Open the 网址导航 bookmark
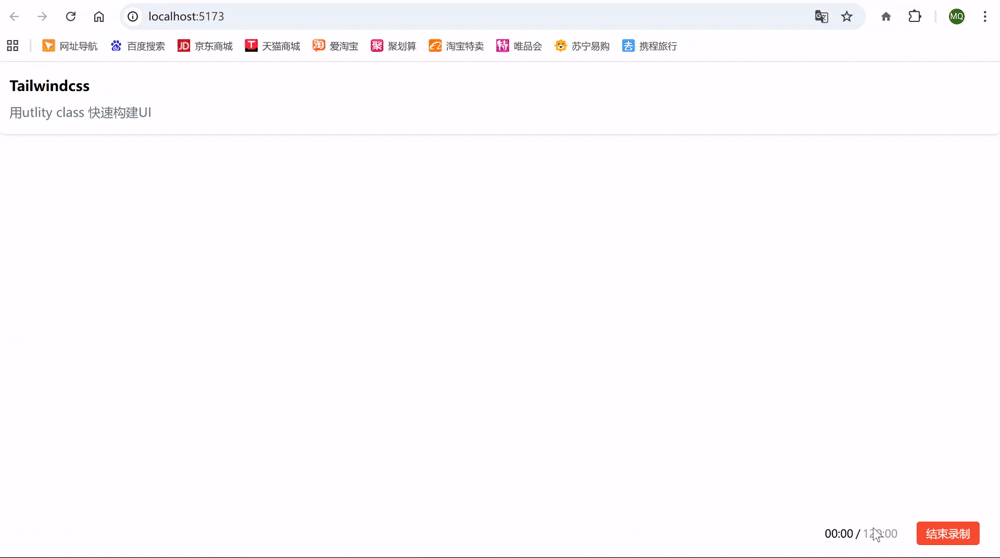Image resolution: width=1000 pixels, height=558 pixels. pyautogui.click(x=70, y=46)
